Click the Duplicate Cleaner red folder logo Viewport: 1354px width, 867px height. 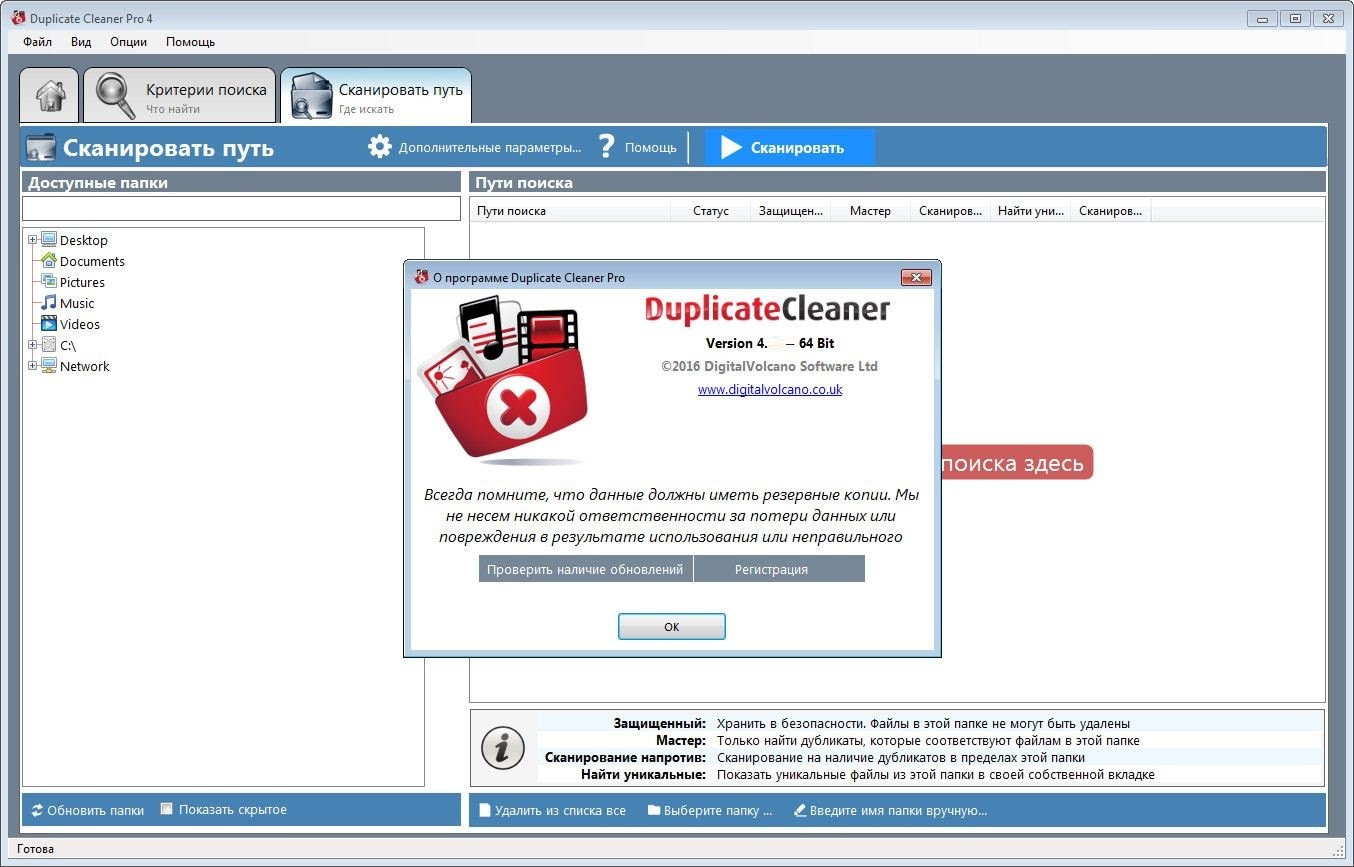click(x=502, y=382)
